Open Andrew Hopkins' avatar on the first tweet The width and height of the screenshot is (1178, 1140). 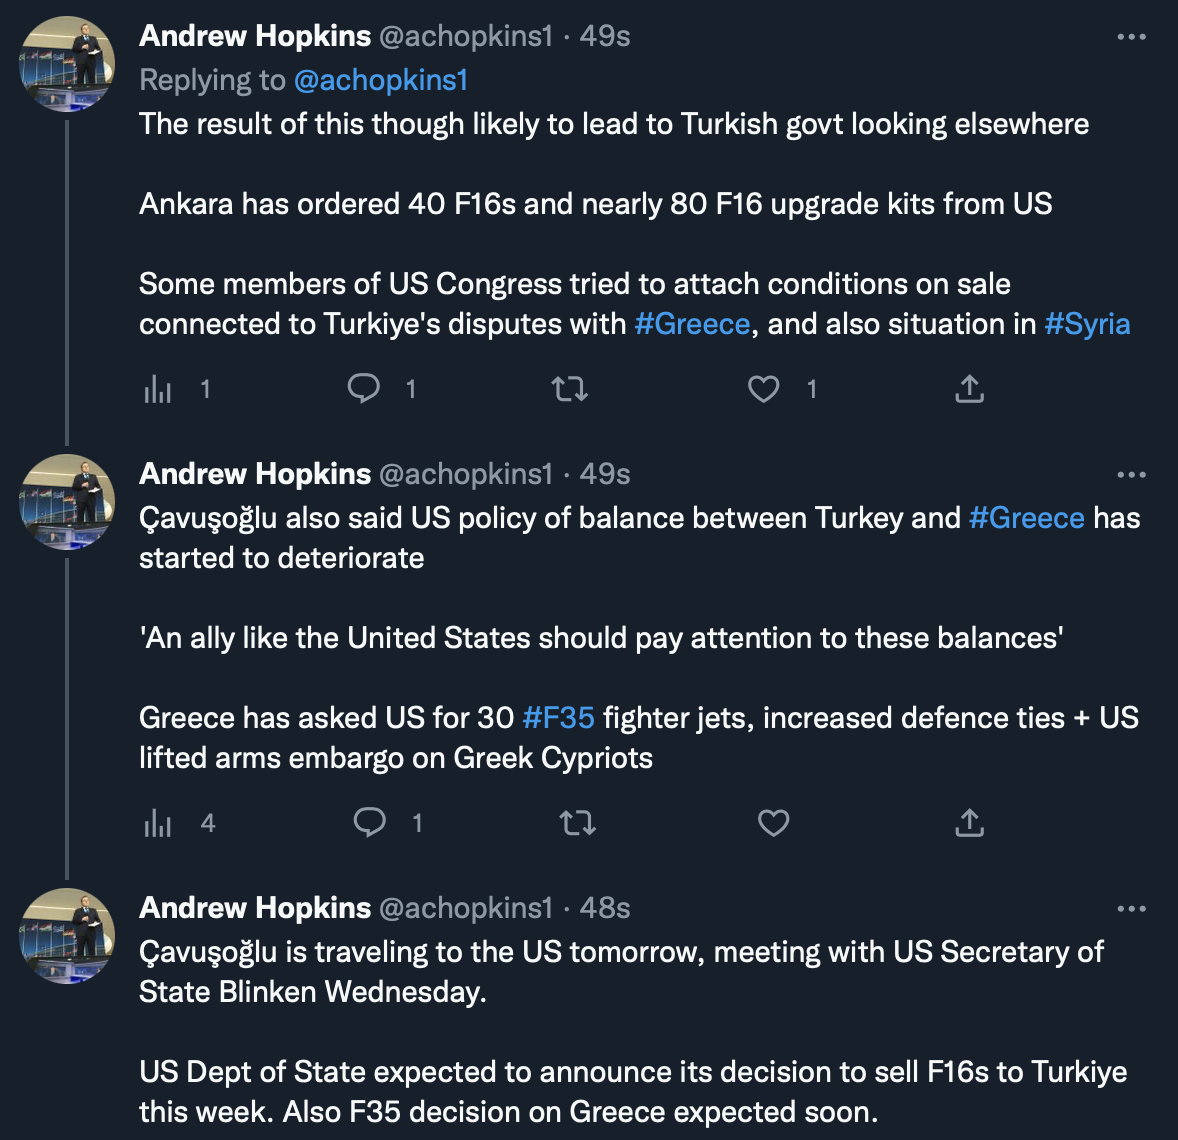(67, 64)
